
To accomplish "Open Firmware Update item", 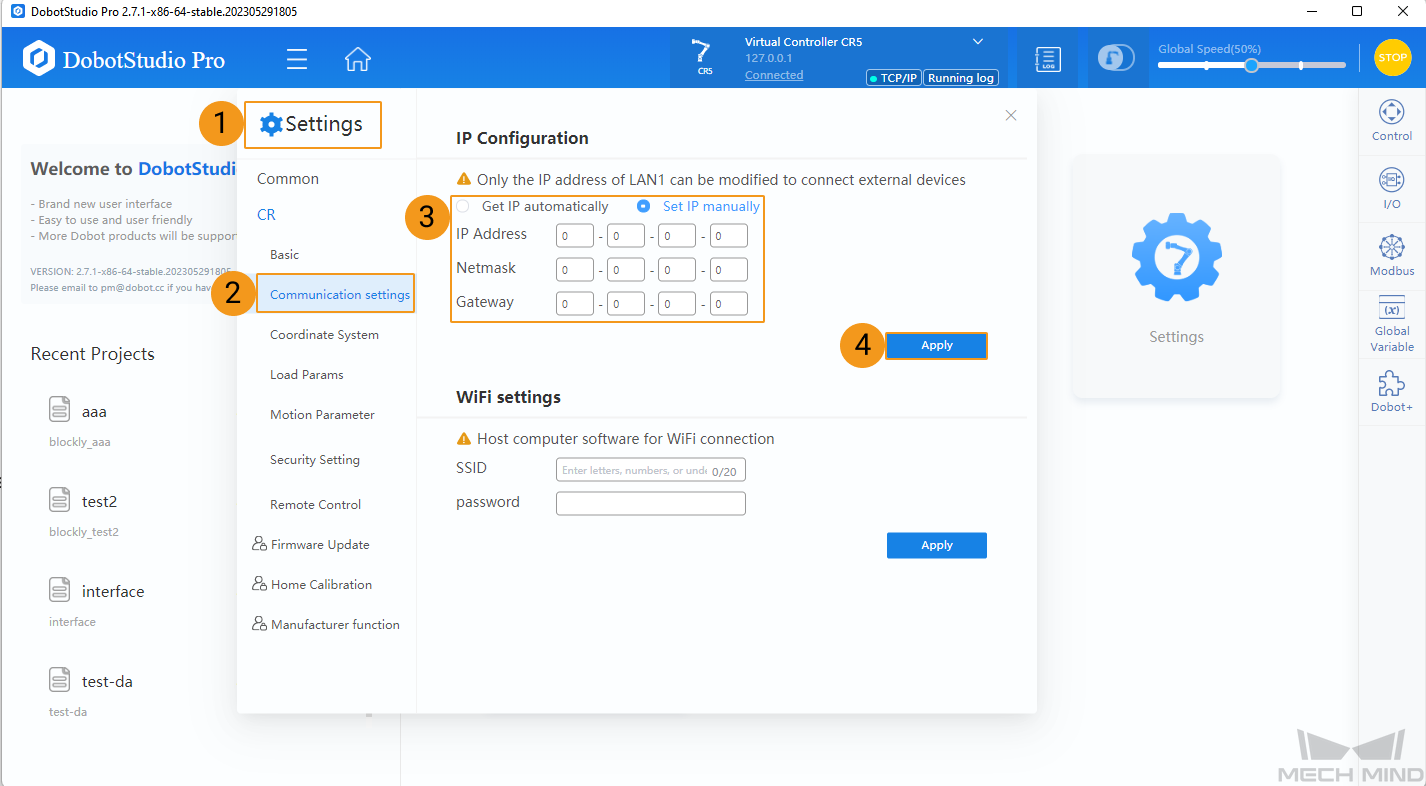I will point(311,545).
